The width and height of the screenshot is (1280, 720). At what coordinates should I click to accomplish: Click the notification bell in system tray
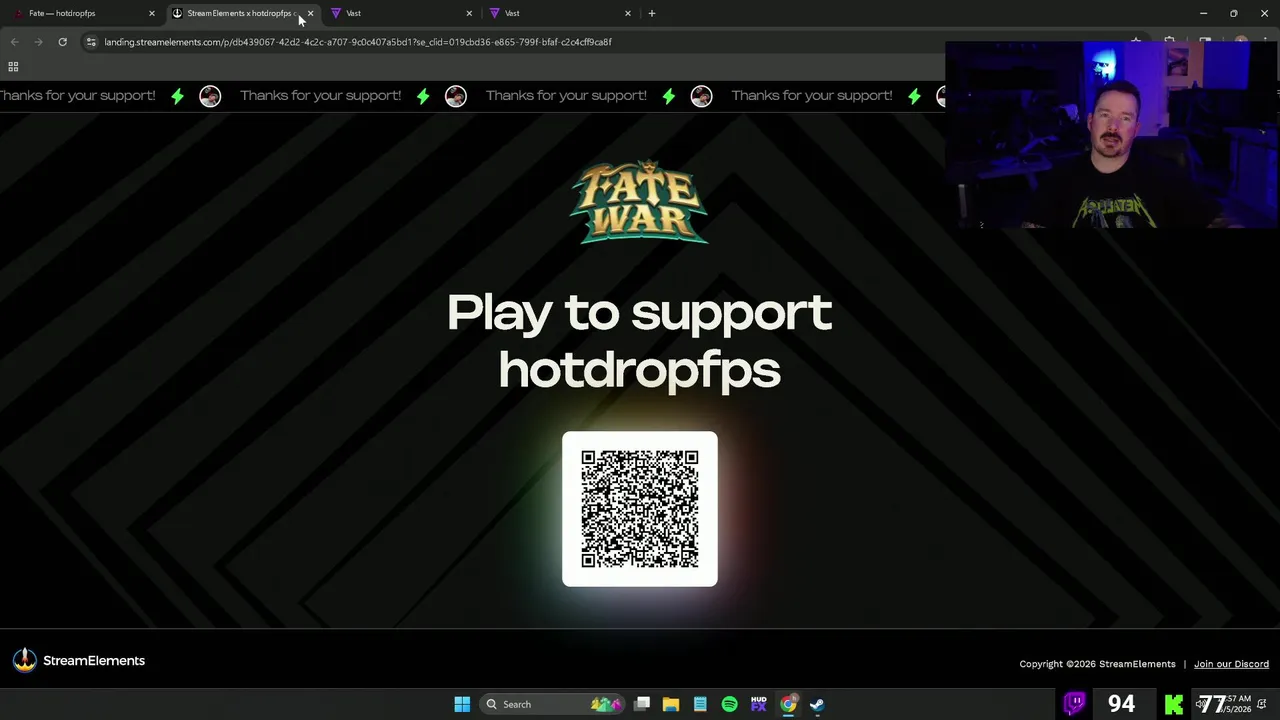(x=1262, y=705)
